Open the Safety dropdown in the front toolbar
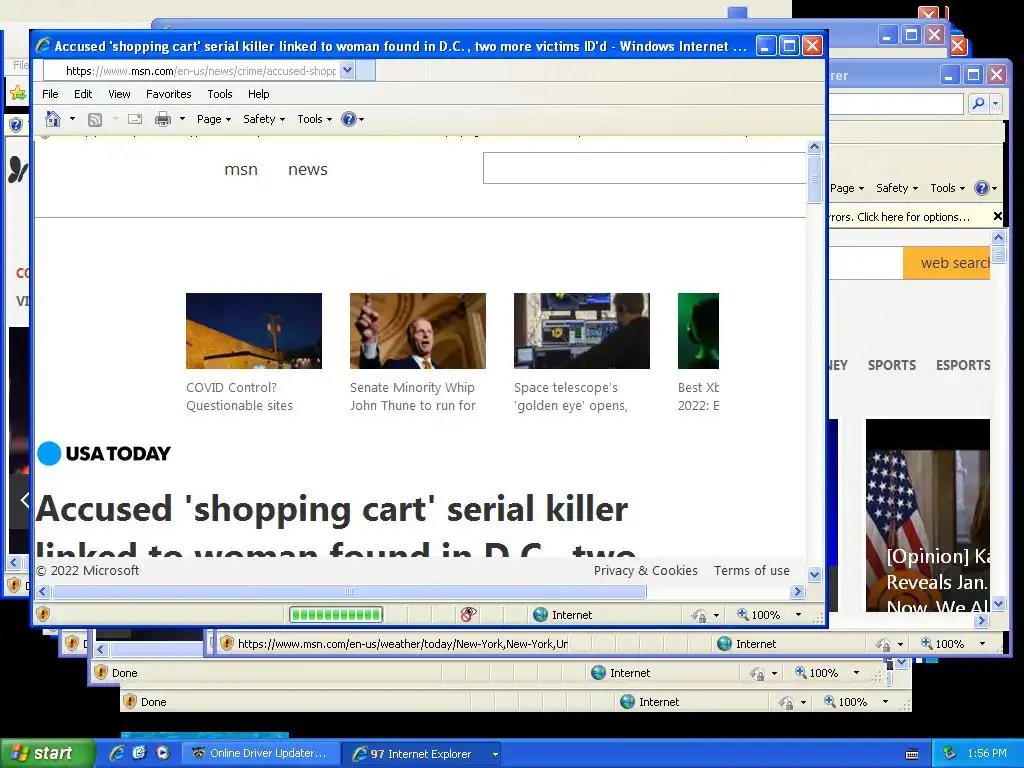The height and width of the screenshot is (768, 1024). (x=264, y=119)
